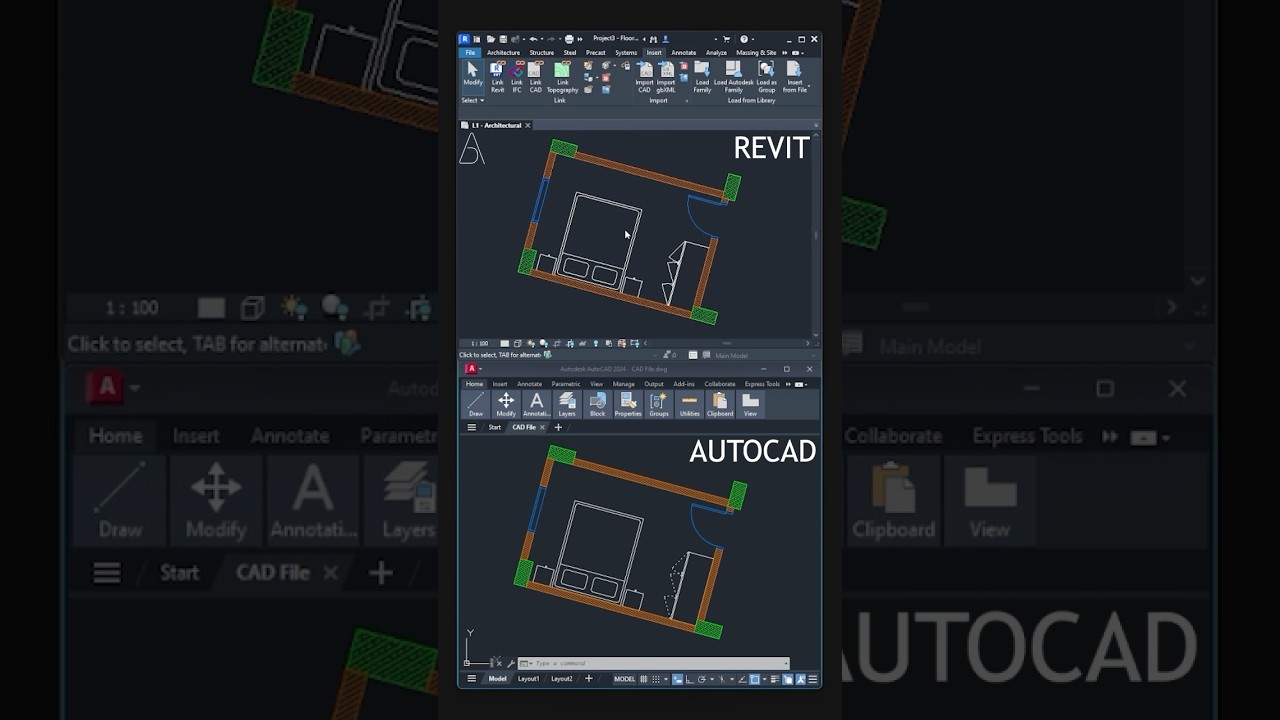Close the L1 - Architectural view tab
The height and width of the screenshot is (720, 1280).
528,125
